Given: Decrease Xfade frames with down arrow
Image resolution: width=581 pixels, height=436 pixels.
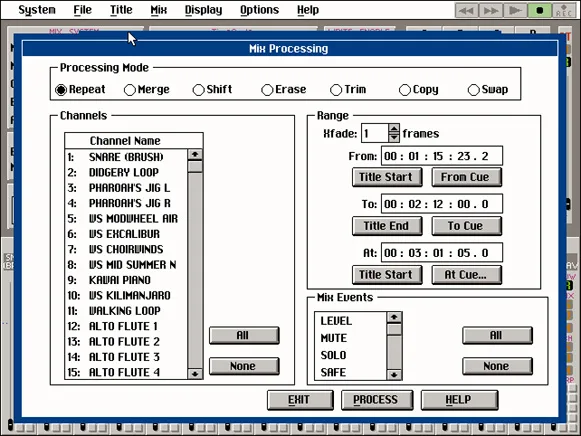Looking at the screenshot, I should 394,137.
